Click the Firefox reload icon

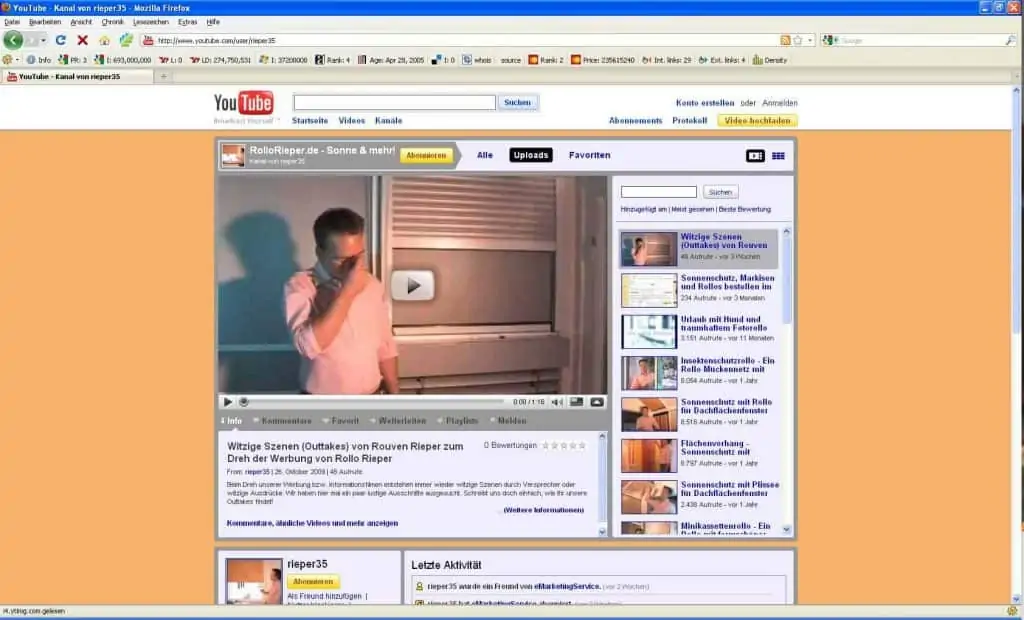pos(61,40)
